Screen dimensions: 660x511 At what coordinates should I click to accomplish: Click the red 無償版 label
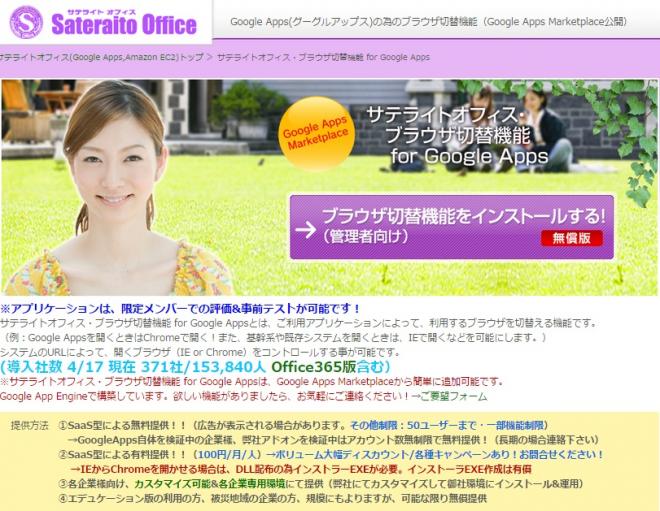(572, 238)
